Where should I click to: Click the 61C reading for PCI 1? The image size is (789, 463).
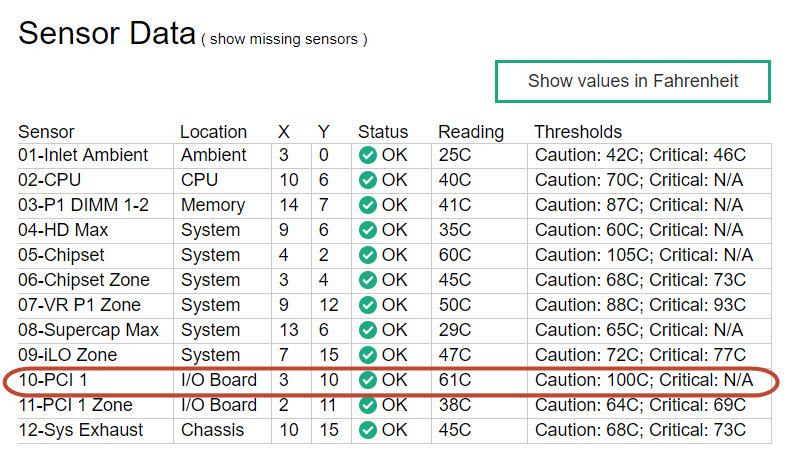[x=454, y=381]
